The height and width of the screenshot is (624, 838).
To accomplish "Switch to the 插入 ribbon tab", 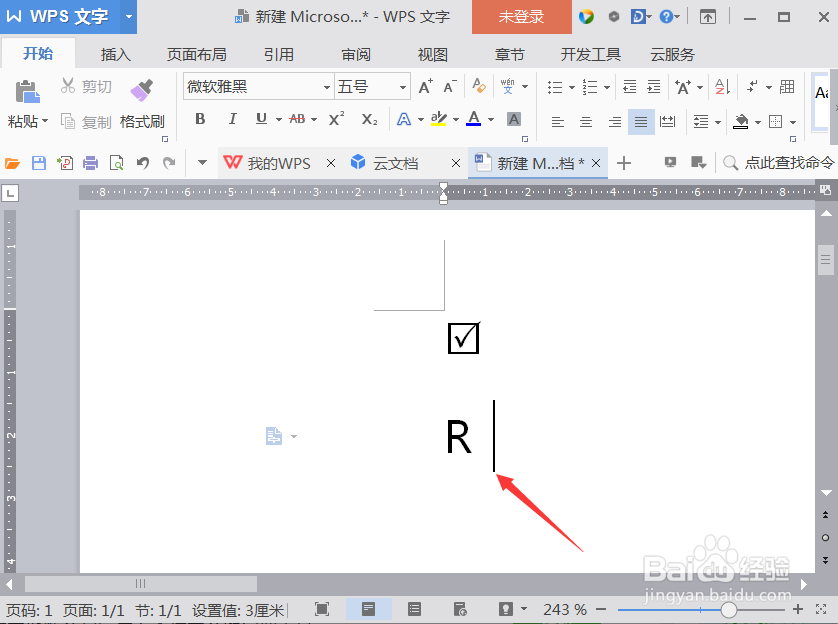I will (115, 54).
